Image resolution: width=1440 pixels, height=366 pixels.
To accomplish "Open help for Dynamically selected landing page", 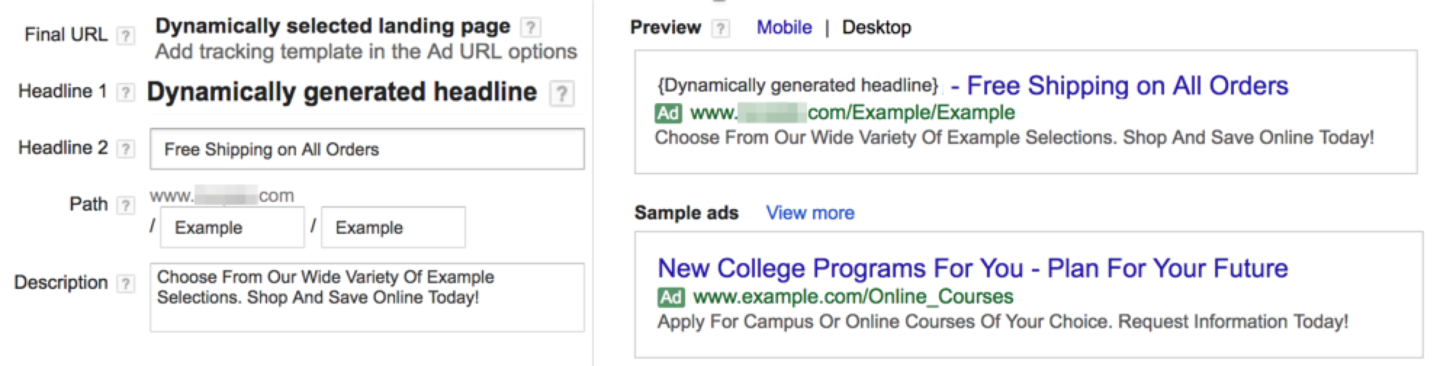I will click(x=533, y=27).
